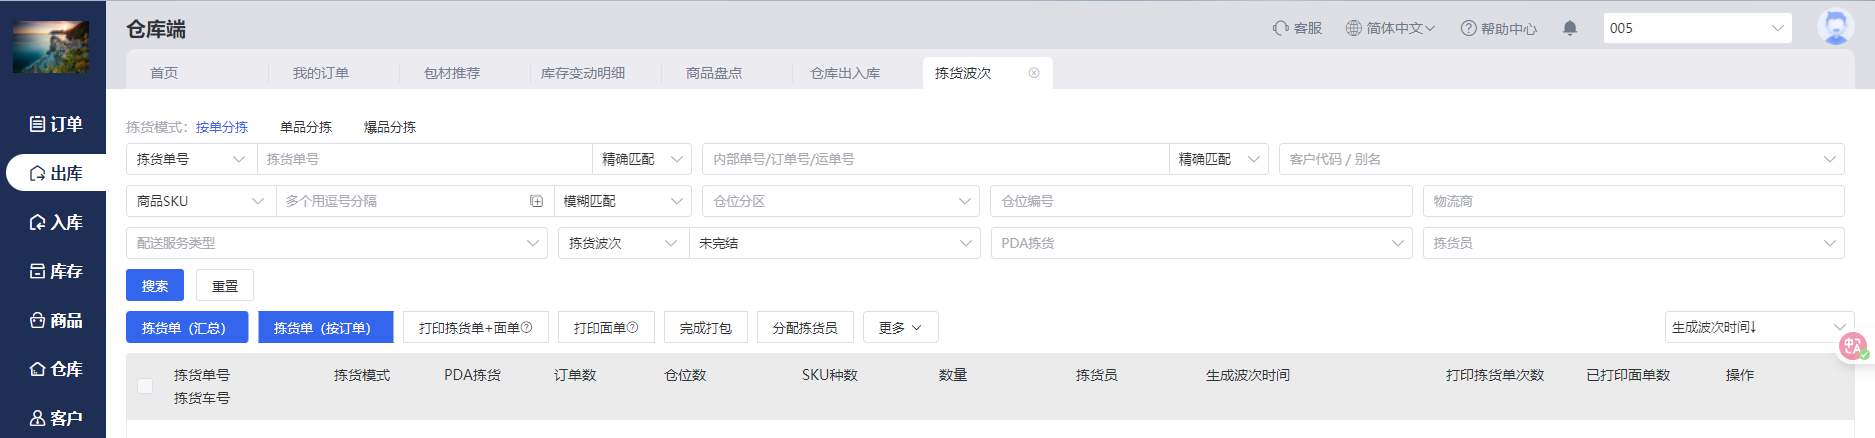Click the help center question icon

tap(1468, 28)
